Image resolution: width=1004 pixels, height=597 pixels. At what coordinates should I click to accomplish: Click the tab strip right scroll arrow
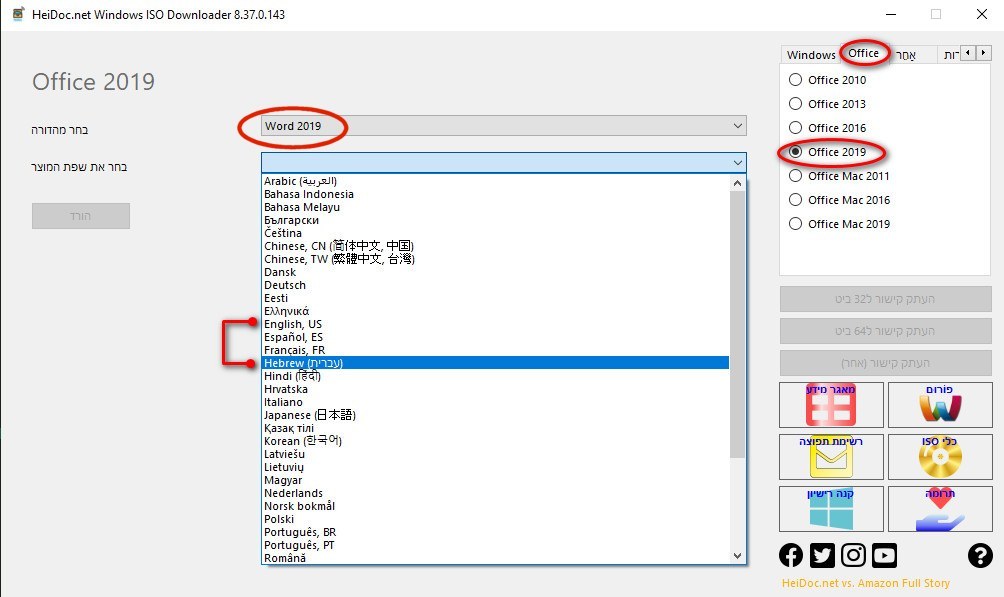coord(983,53)
